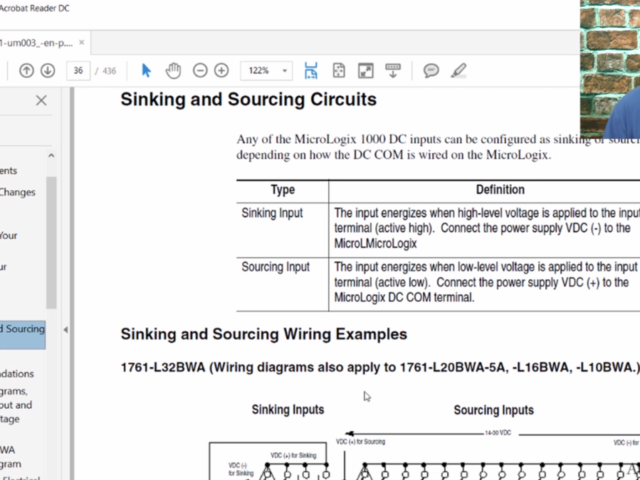Open the bookmark ending in 'Your'
Screen dimensions: 640x480
[9, 236]
